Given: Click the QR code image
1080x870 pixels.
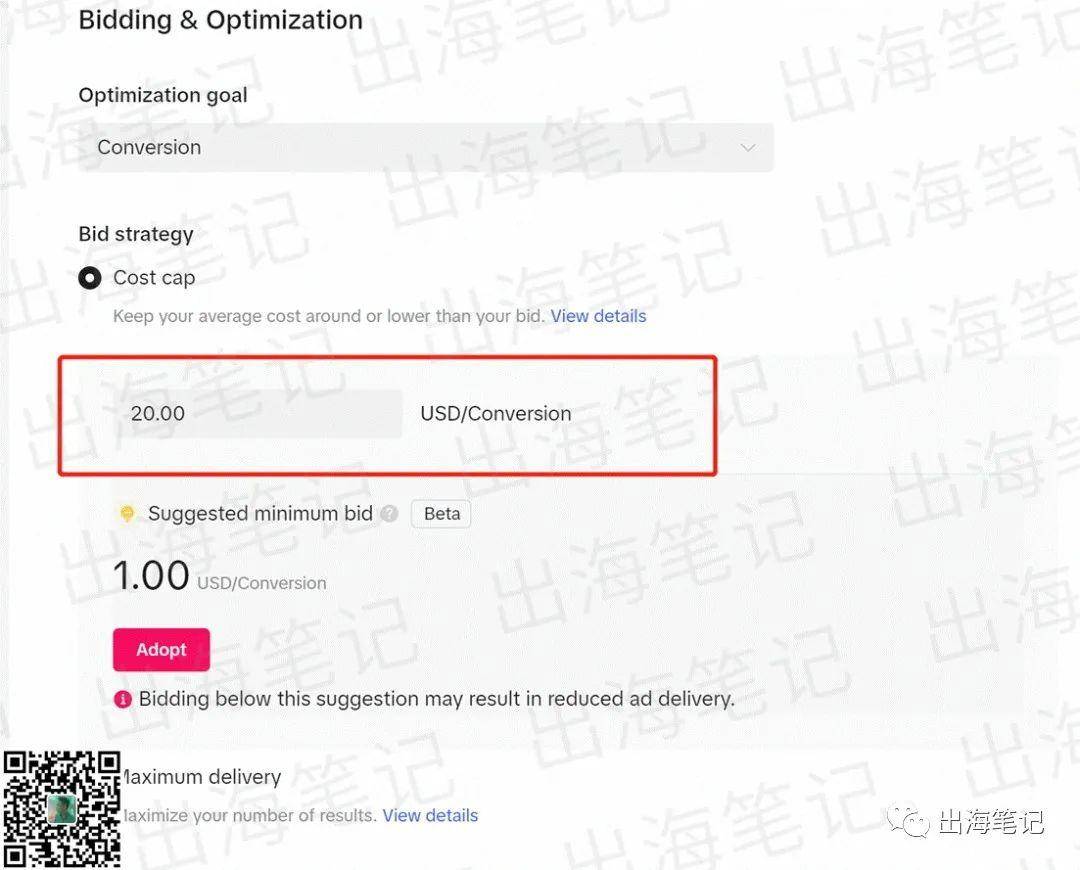Looking at the screenshot, I should point(62,809).
